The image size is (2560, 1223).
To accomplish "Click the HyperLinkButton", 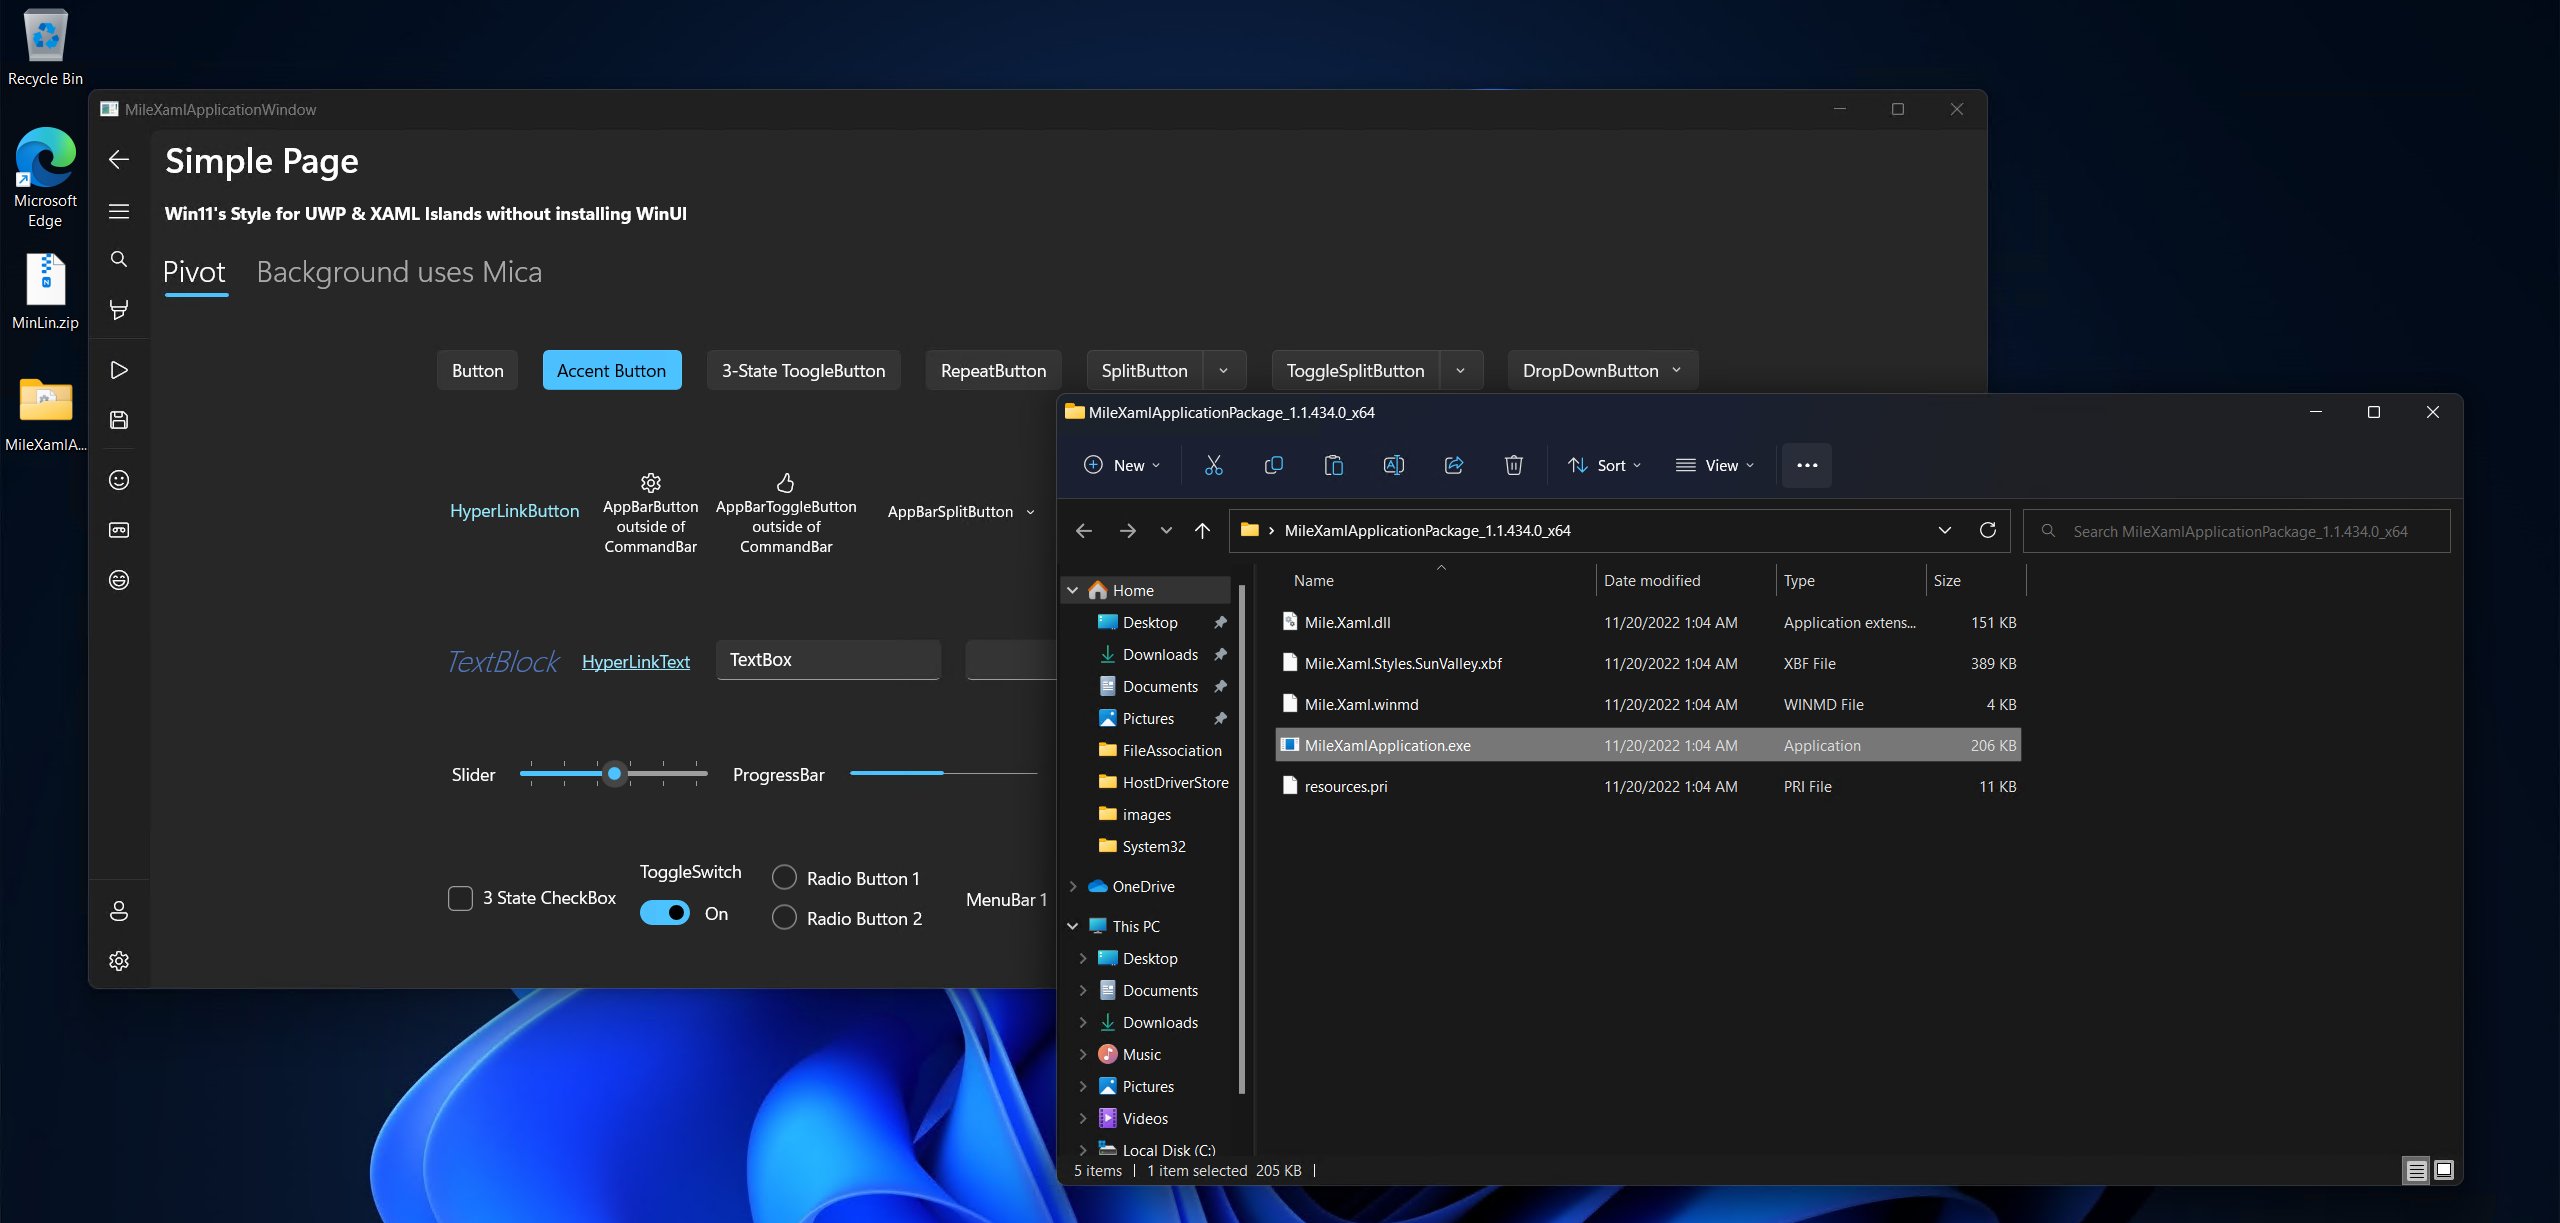I will point(515,511).
